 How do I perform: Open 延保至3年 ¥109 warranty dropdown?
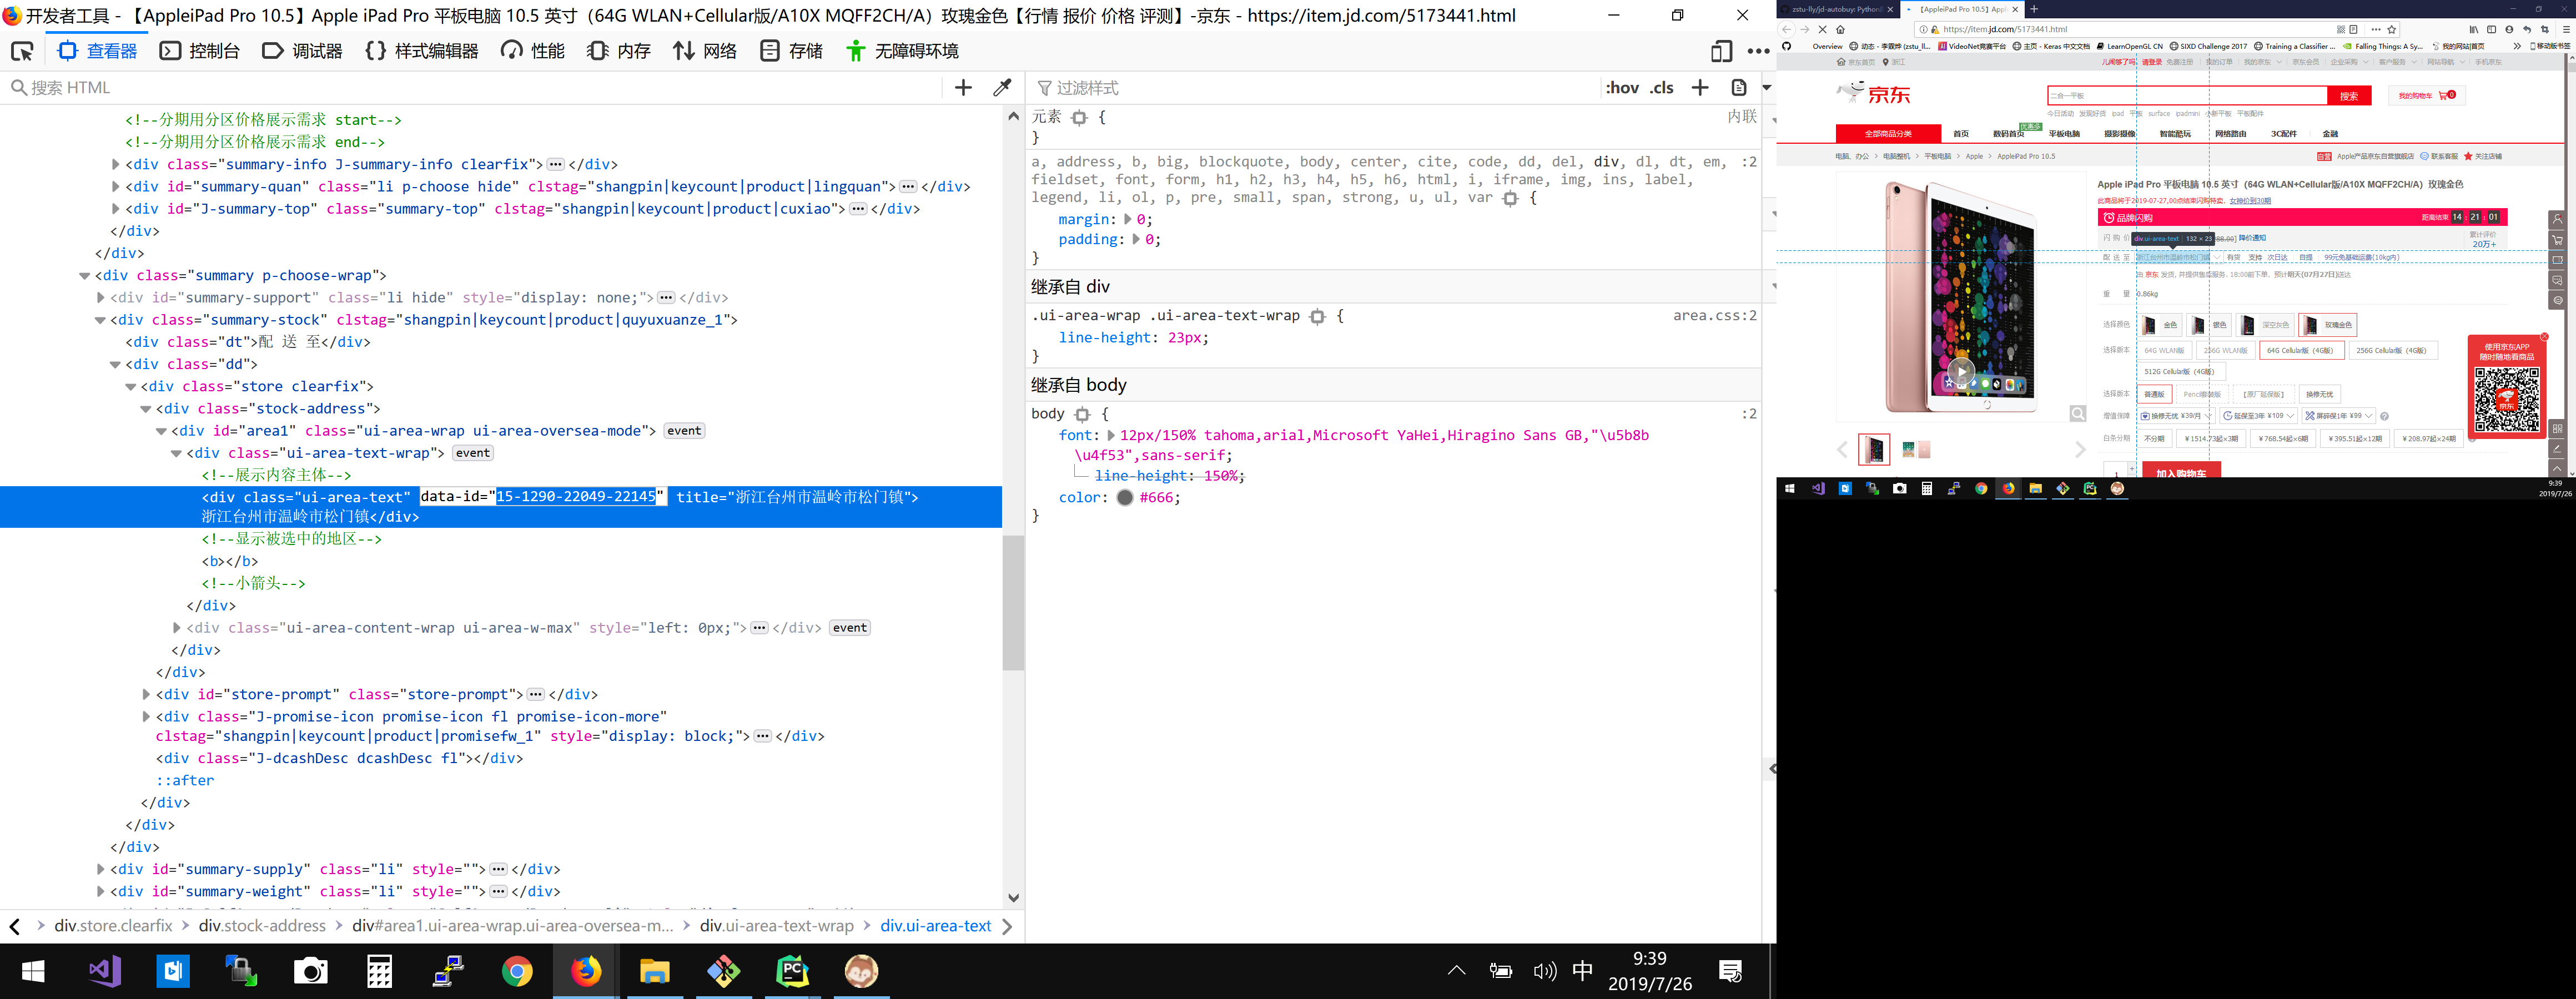coord(2259,416)
